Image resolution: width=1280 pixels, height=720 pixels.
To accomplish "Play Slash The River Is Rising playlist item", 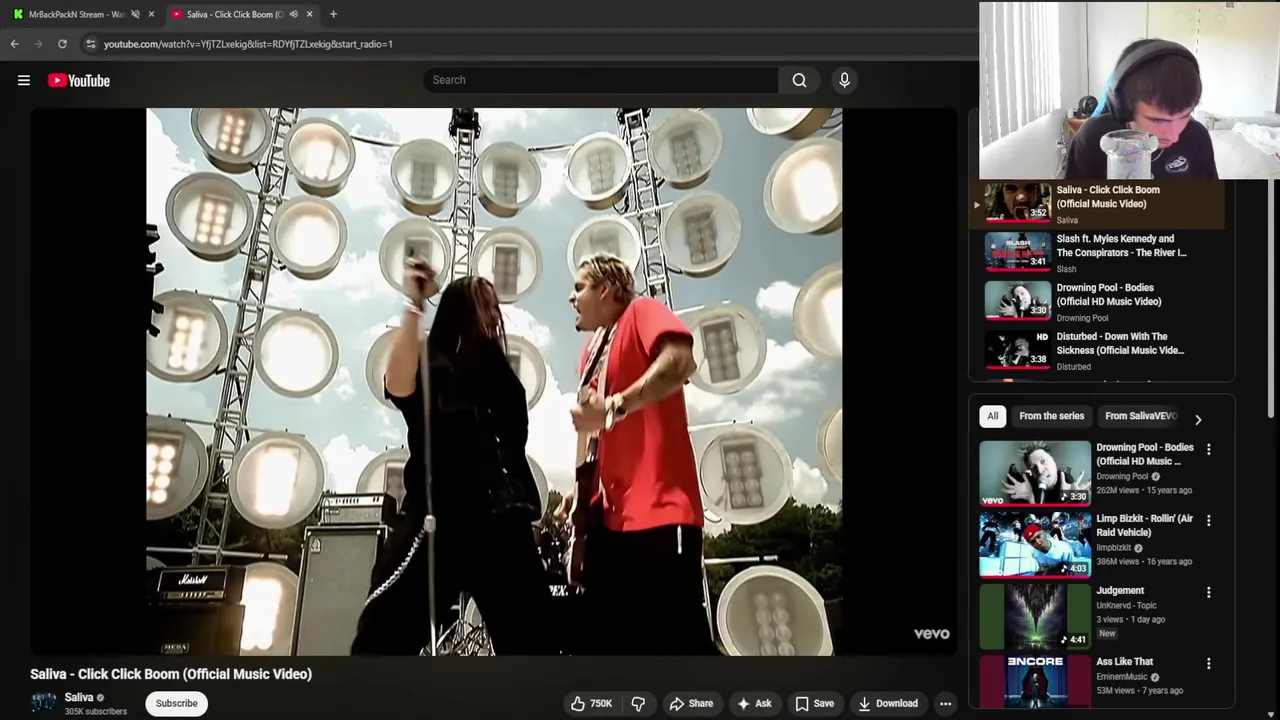I will coord(1098,253).
